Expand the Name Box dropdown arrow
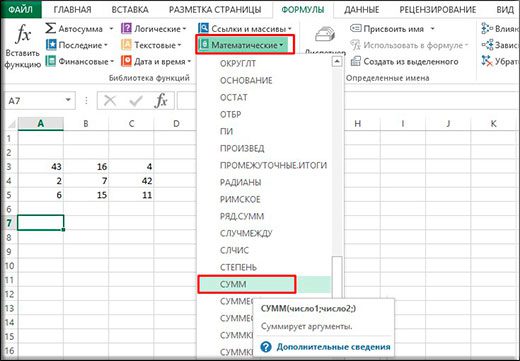This screenshot has width=520, height=361. tap(68, 100)
